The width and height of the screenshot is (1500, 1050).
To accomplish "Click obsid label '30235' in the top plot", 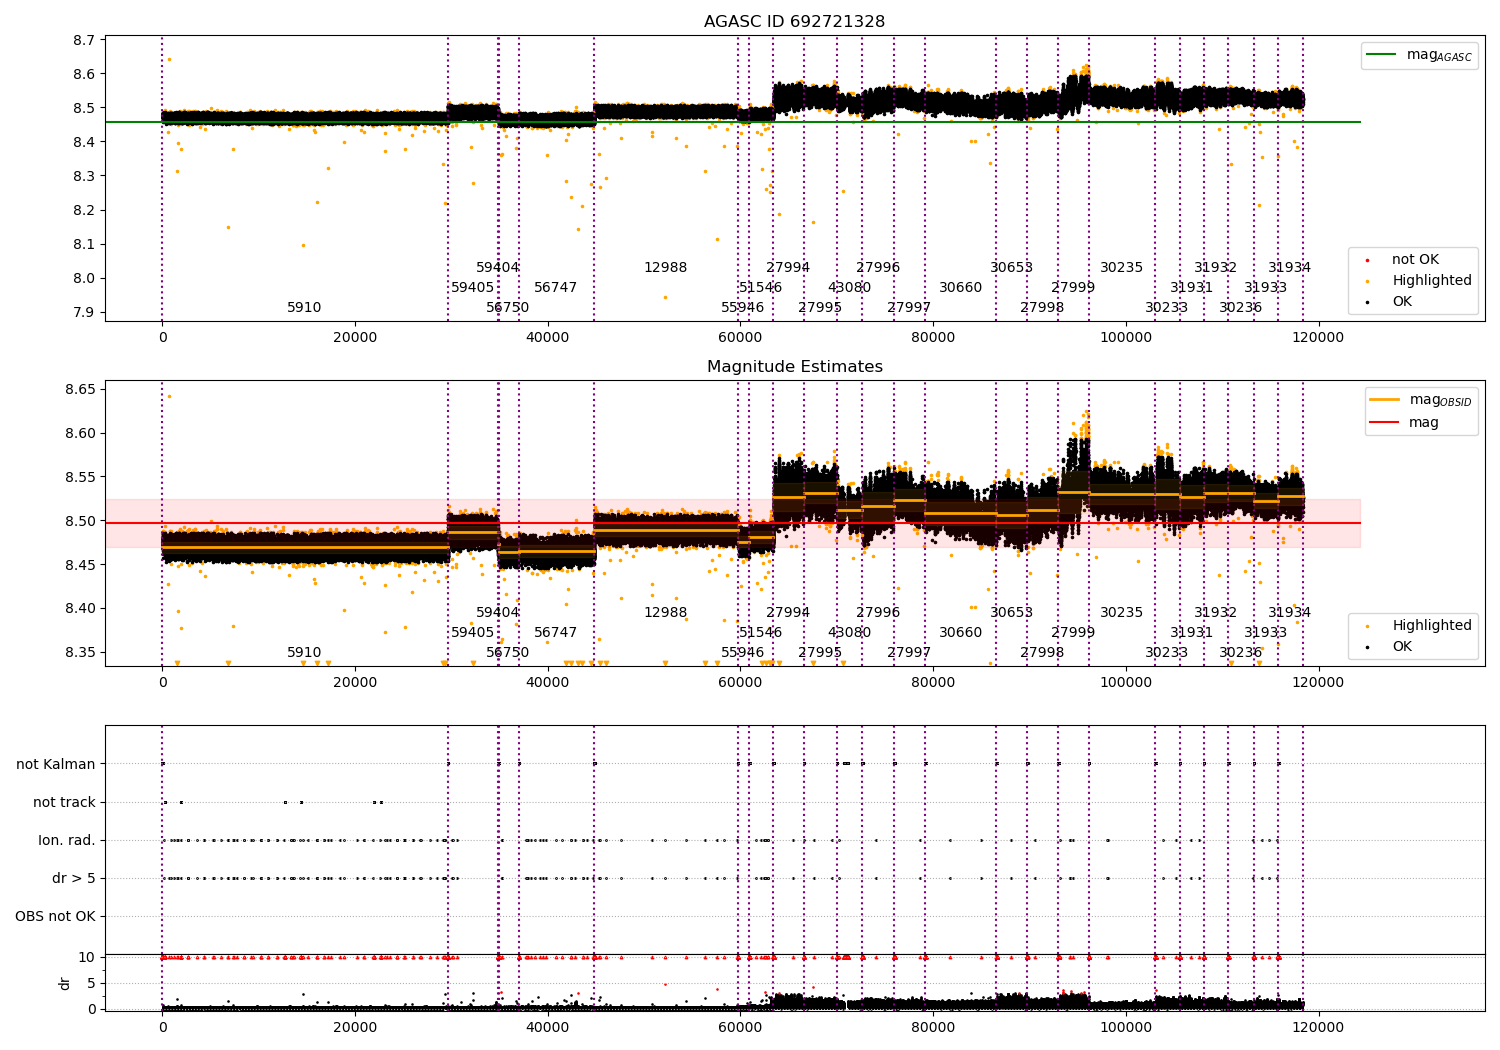I will [x=1121, y=268].
